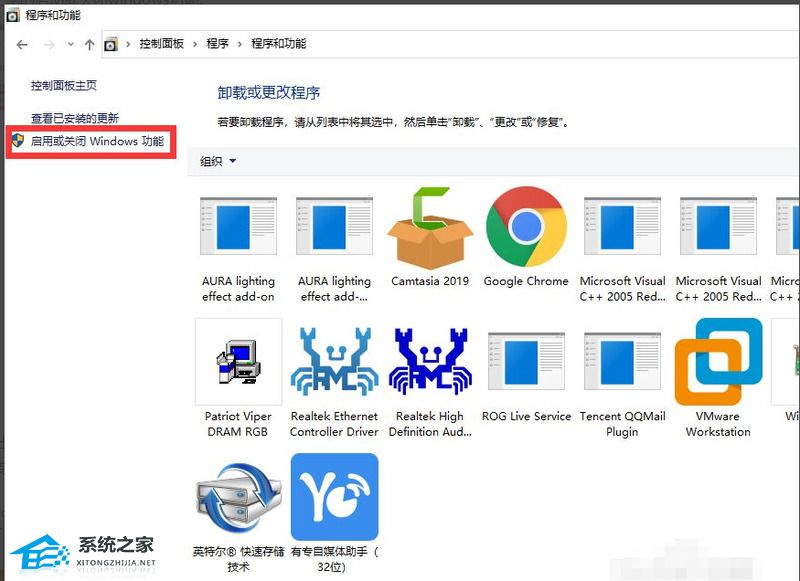The width and height of the screenshot is (800, 581).
Task: Click the VMware Workstation label text
Action: [718, 424]
